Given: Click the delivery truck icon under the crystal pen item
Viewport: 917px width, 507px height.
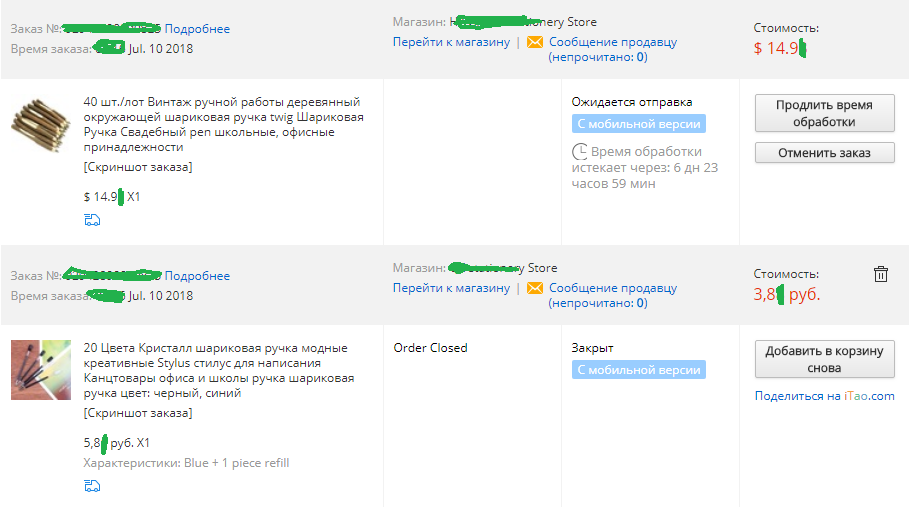Looking at the screenshot, I should coord(92,486).
